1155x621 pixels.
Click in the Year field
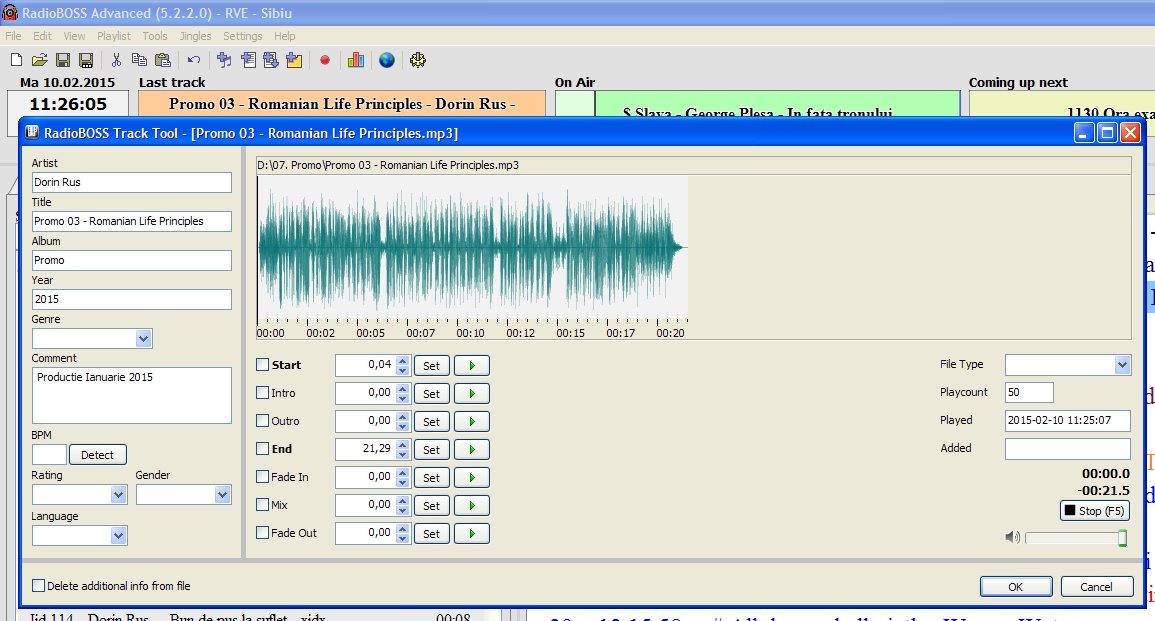[131, 299]
